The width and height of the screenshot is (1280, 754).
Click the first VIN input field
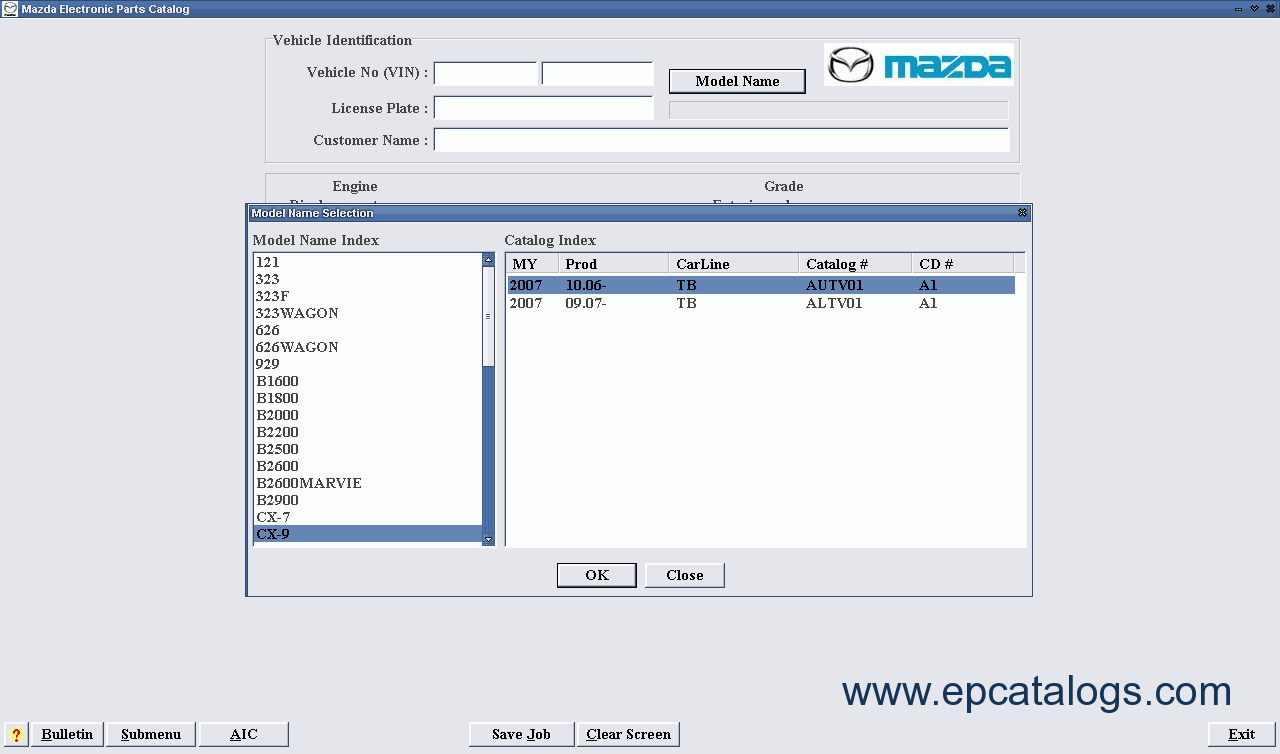486,74
